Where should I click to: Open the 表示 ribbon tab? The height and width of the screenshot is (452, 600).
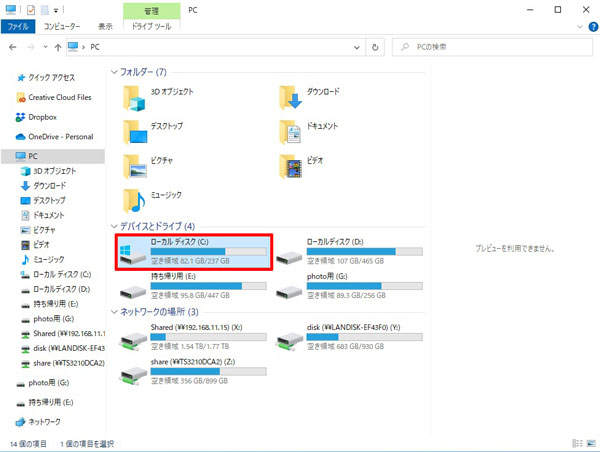105,26
